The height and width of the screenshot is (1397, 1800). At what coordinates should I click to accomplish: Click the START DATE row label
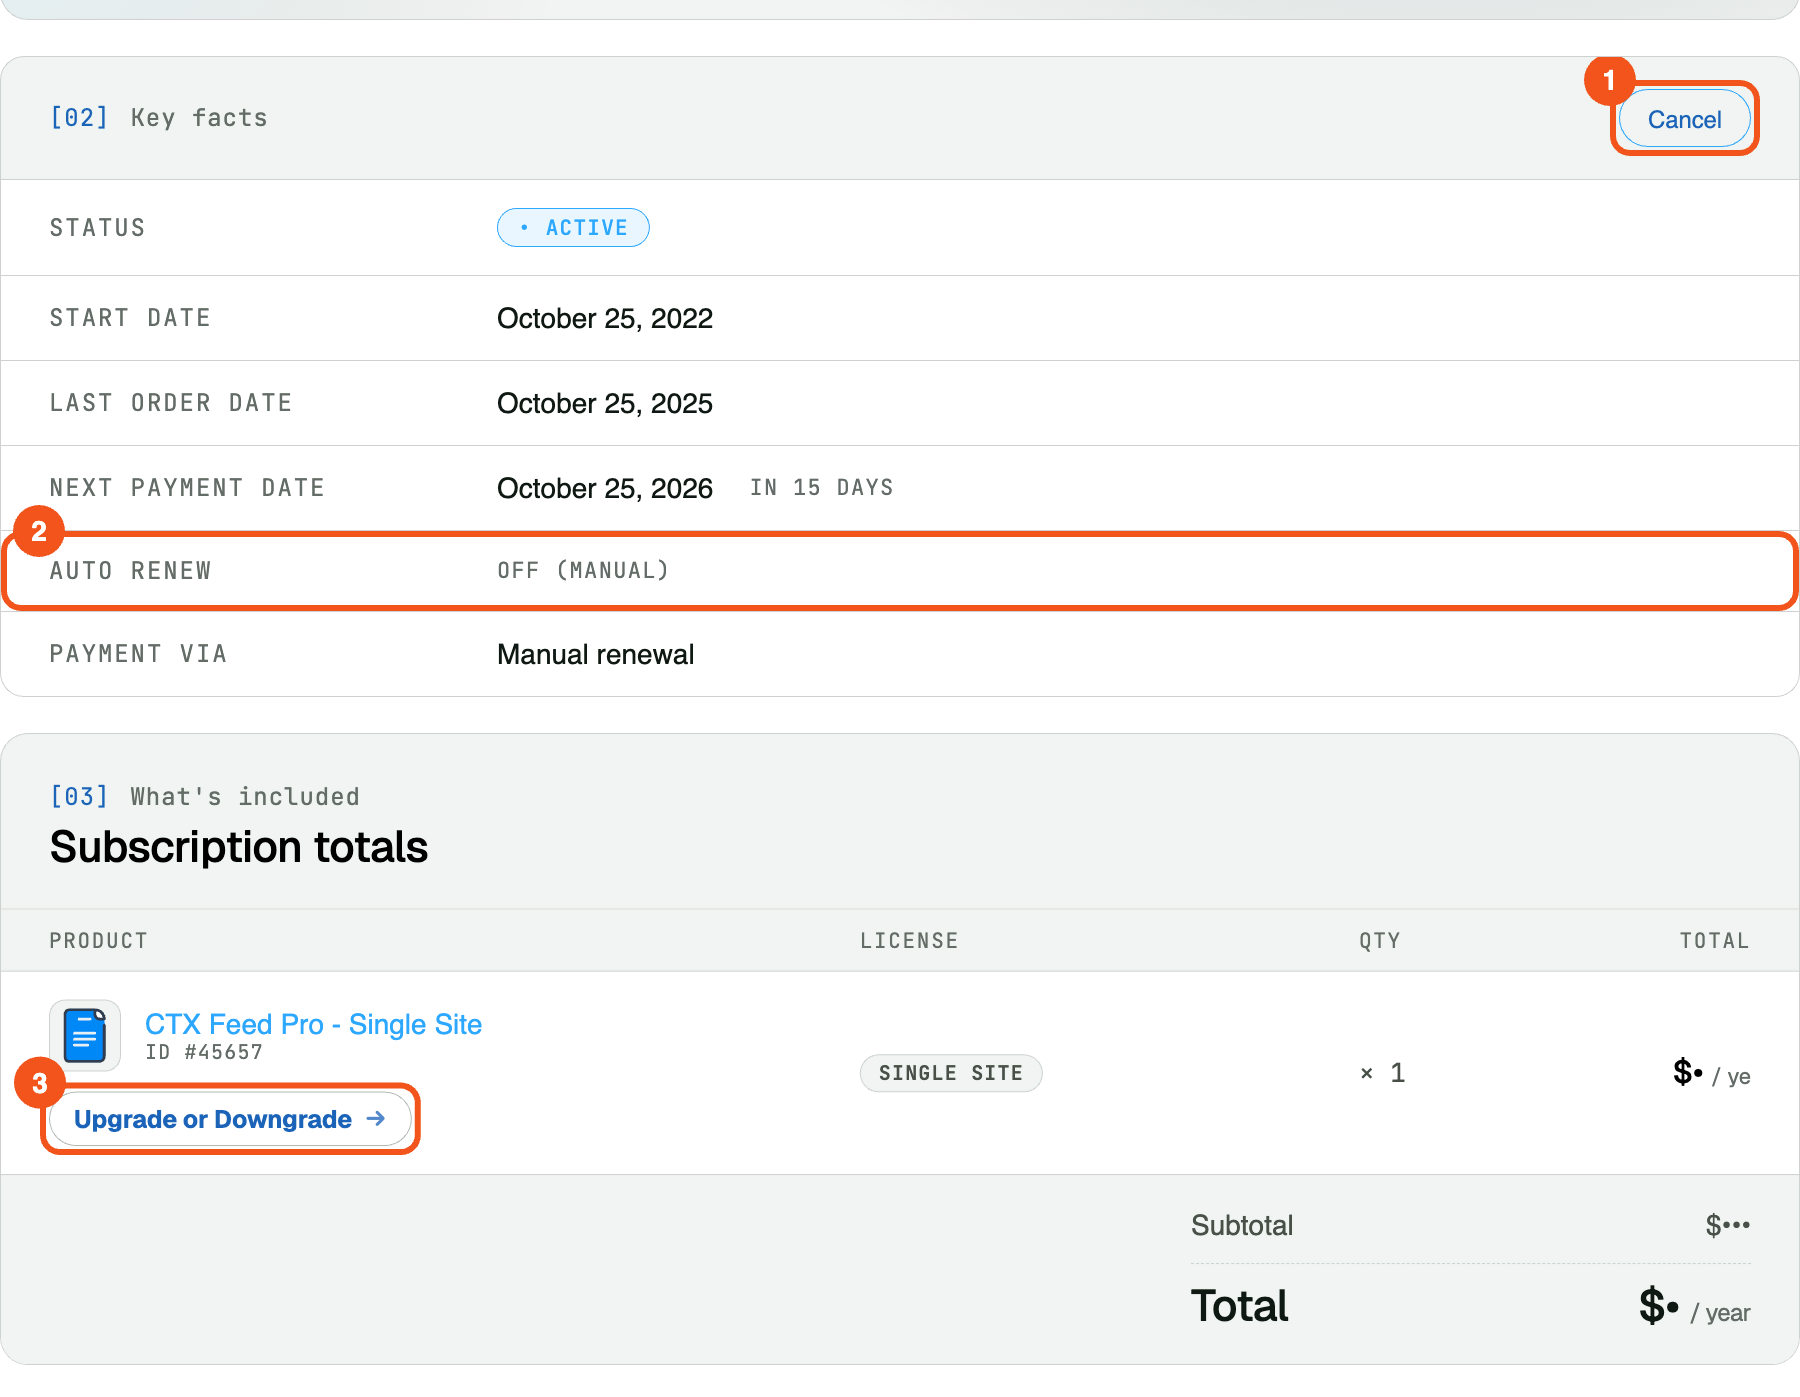tap(131, 317)
